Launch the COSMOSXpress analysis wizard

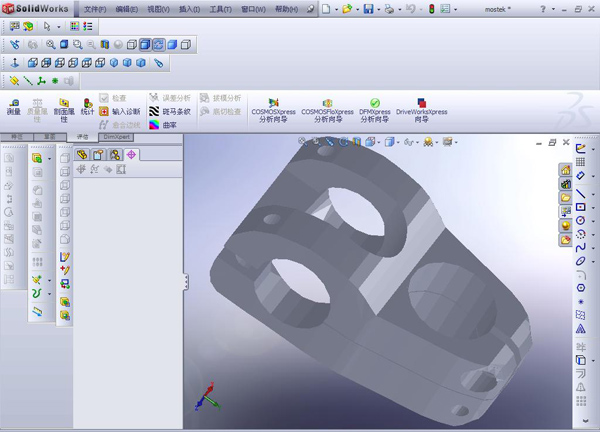(272, 109)
